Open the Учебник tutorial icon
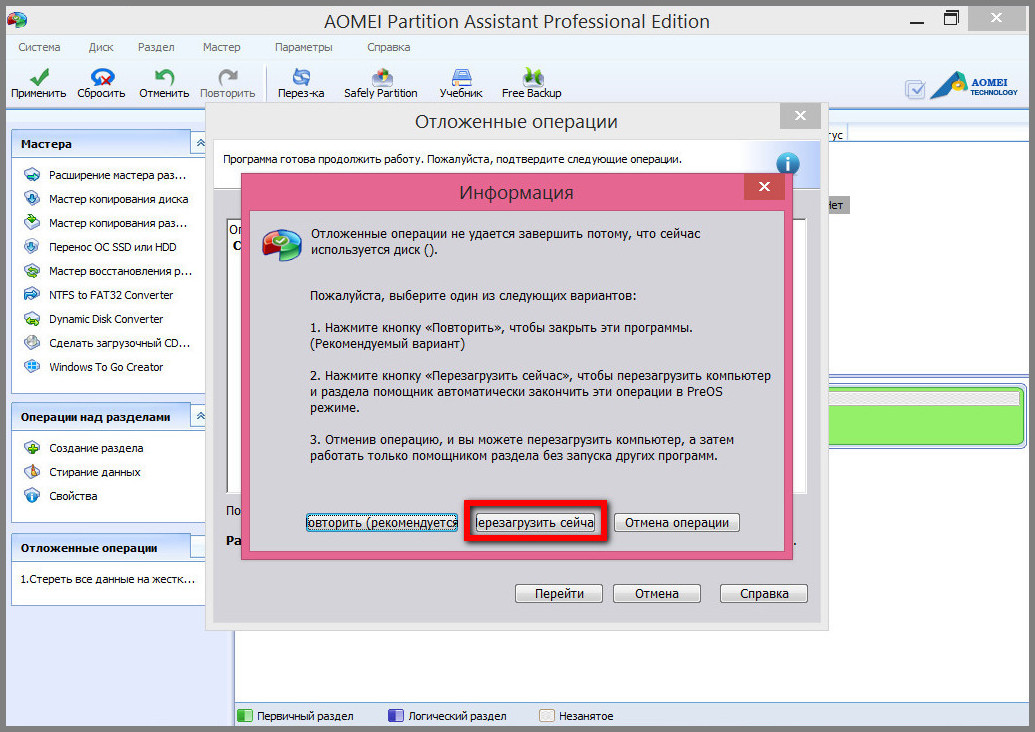This screenshot has height=732, width=1035. click(x=461, y=83)
